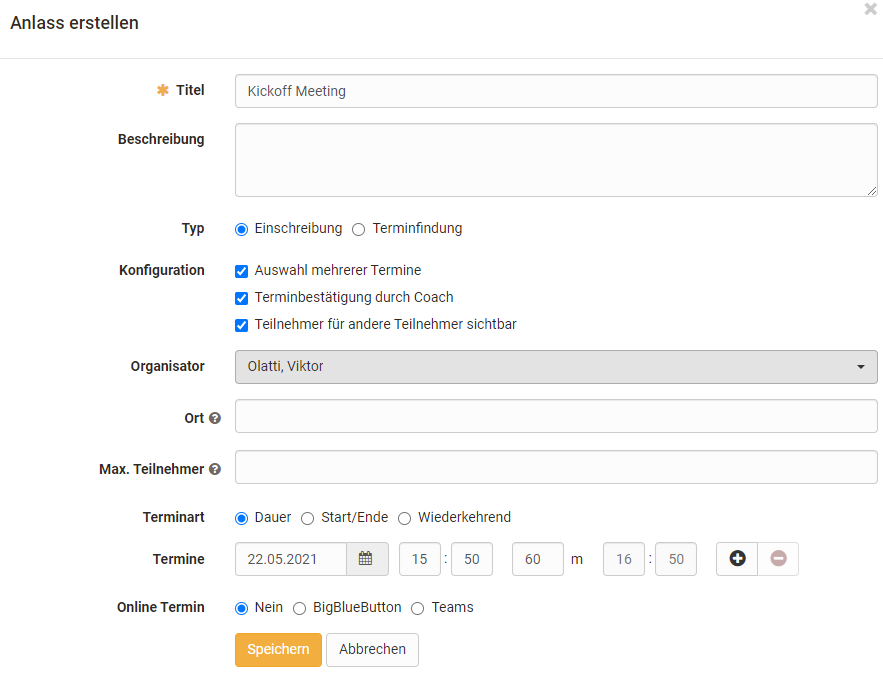Image resolution: width=883 pixels, height=696 pixels.
Task: Click the Abbrechen button
Action: 372,649
